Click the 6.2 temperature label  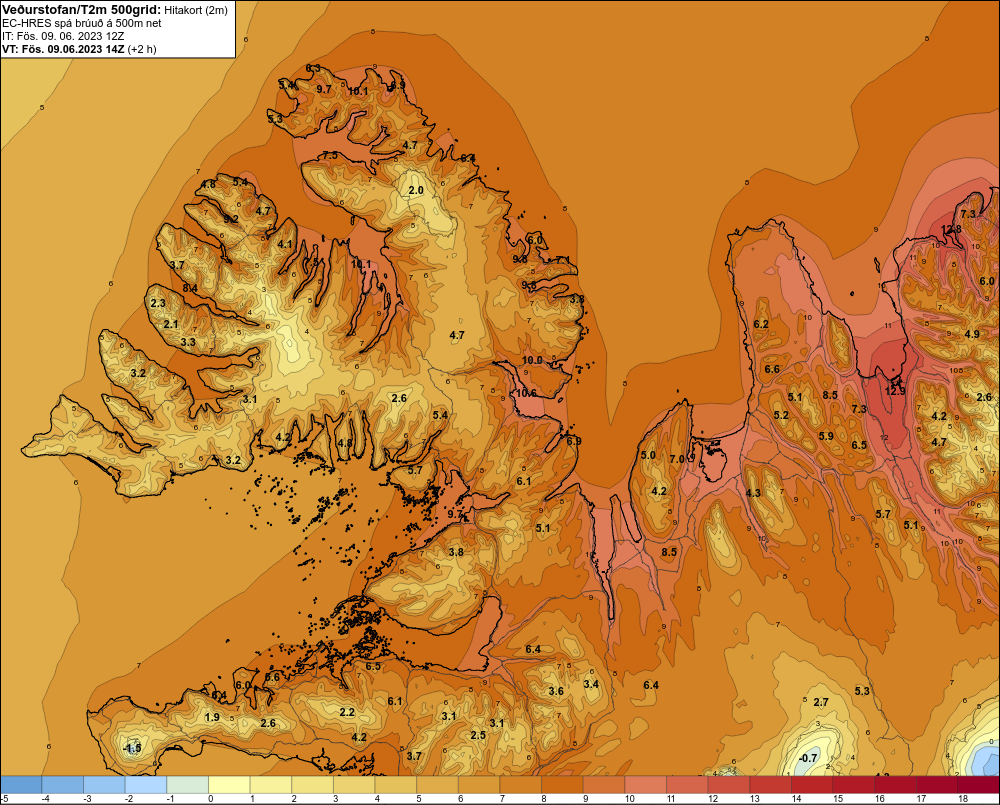761,324
